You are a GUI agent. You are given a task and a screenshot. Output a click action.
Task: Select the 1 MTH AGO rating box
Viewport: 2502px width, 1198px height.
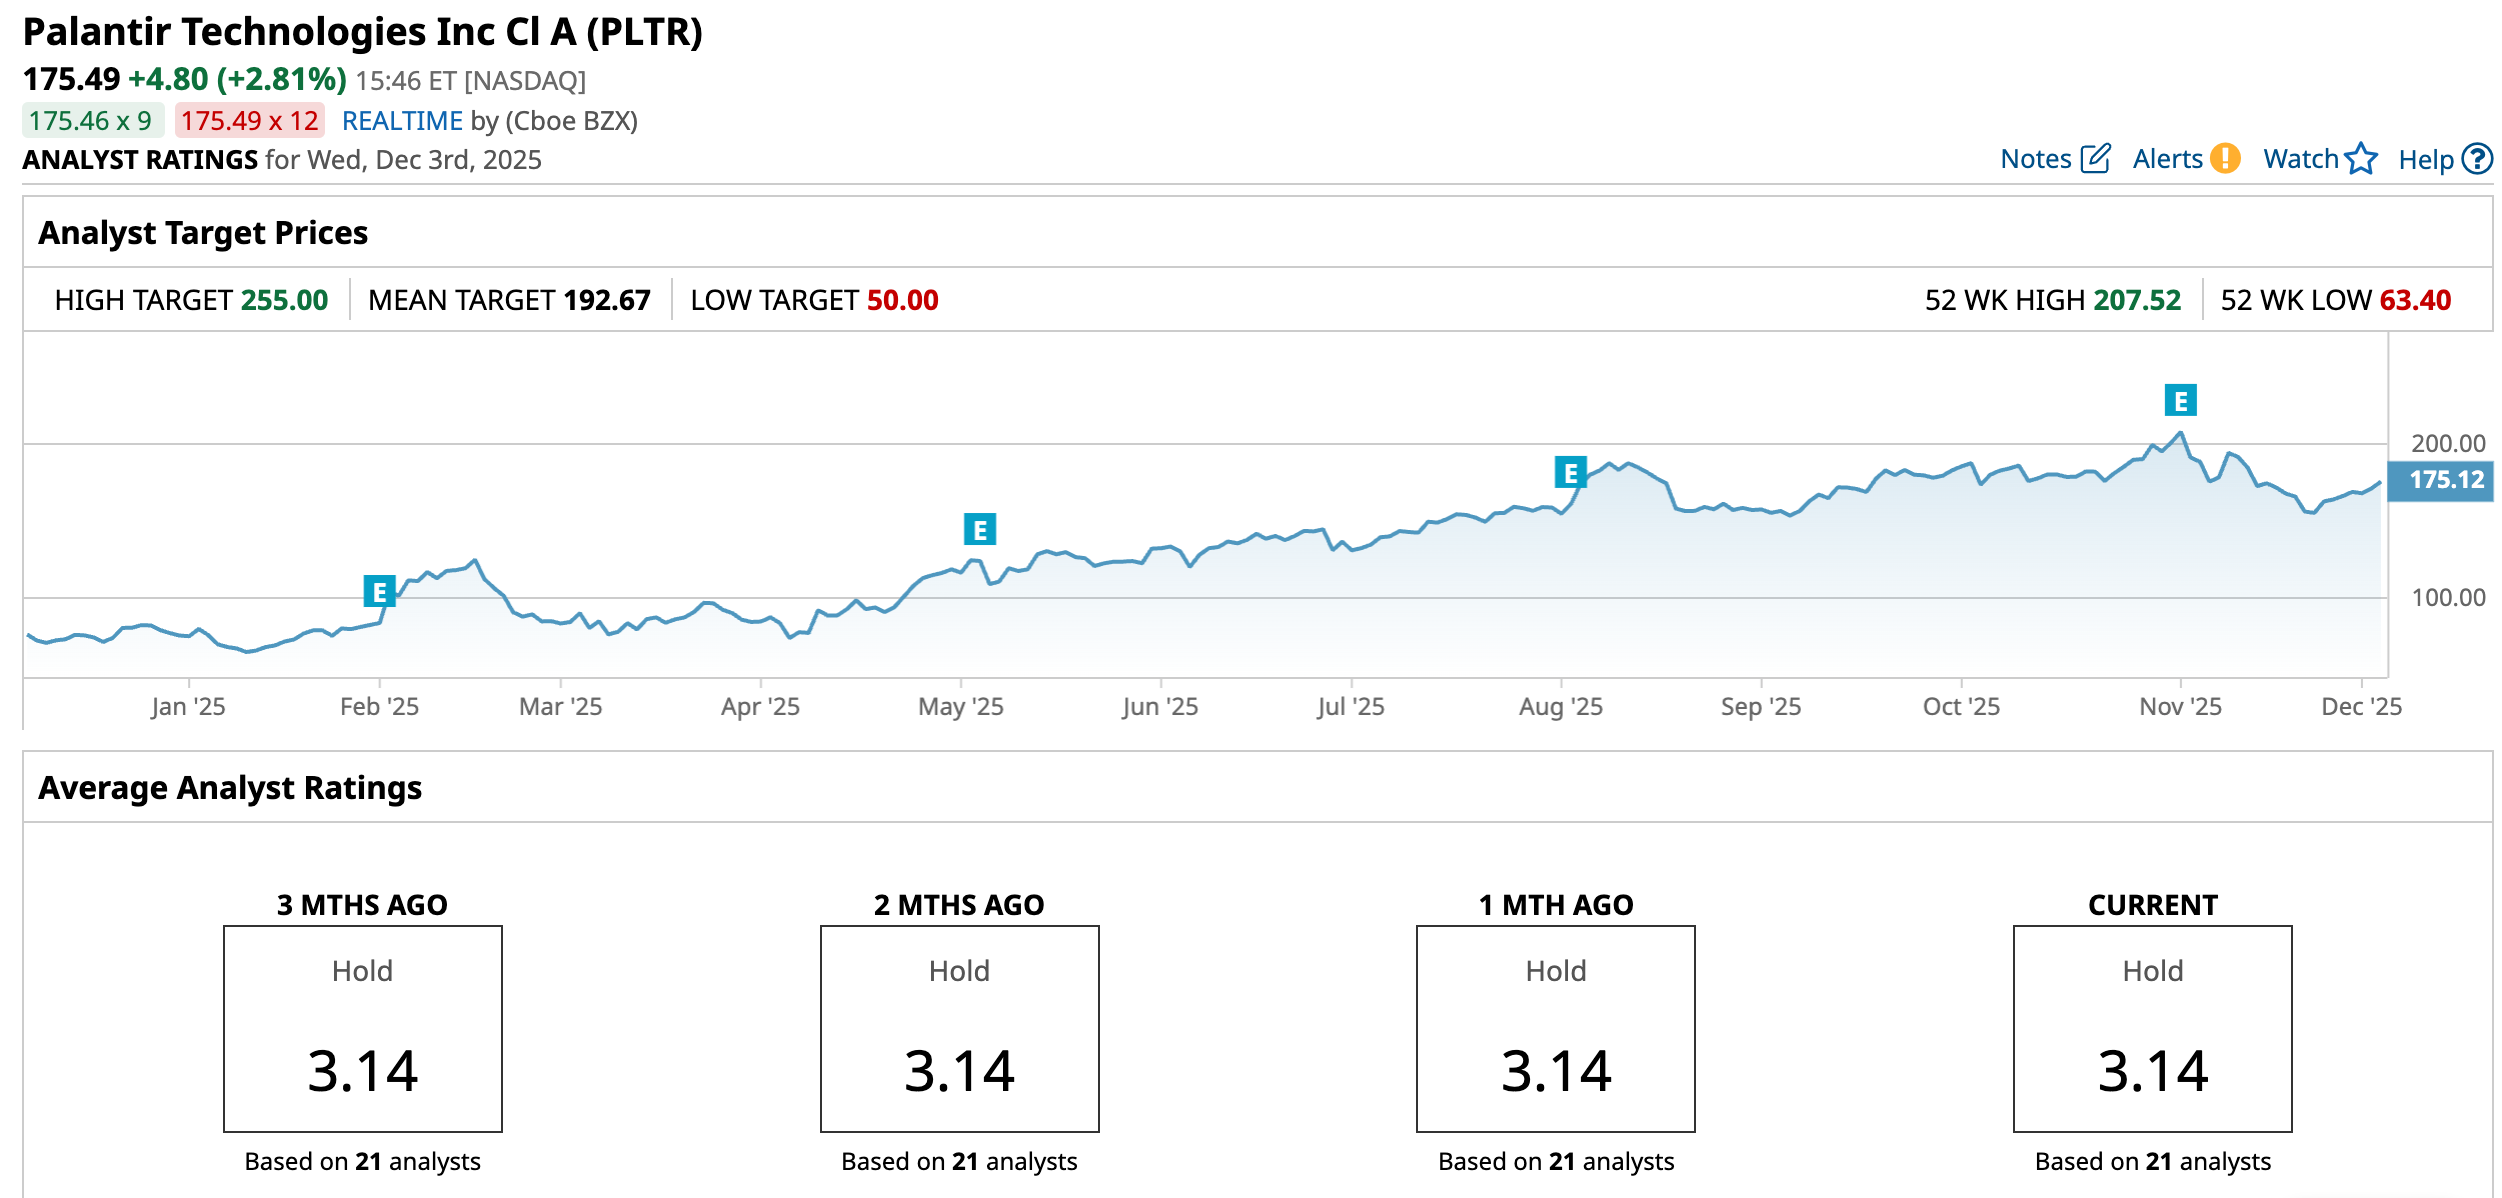[x=1555, y=1028]
